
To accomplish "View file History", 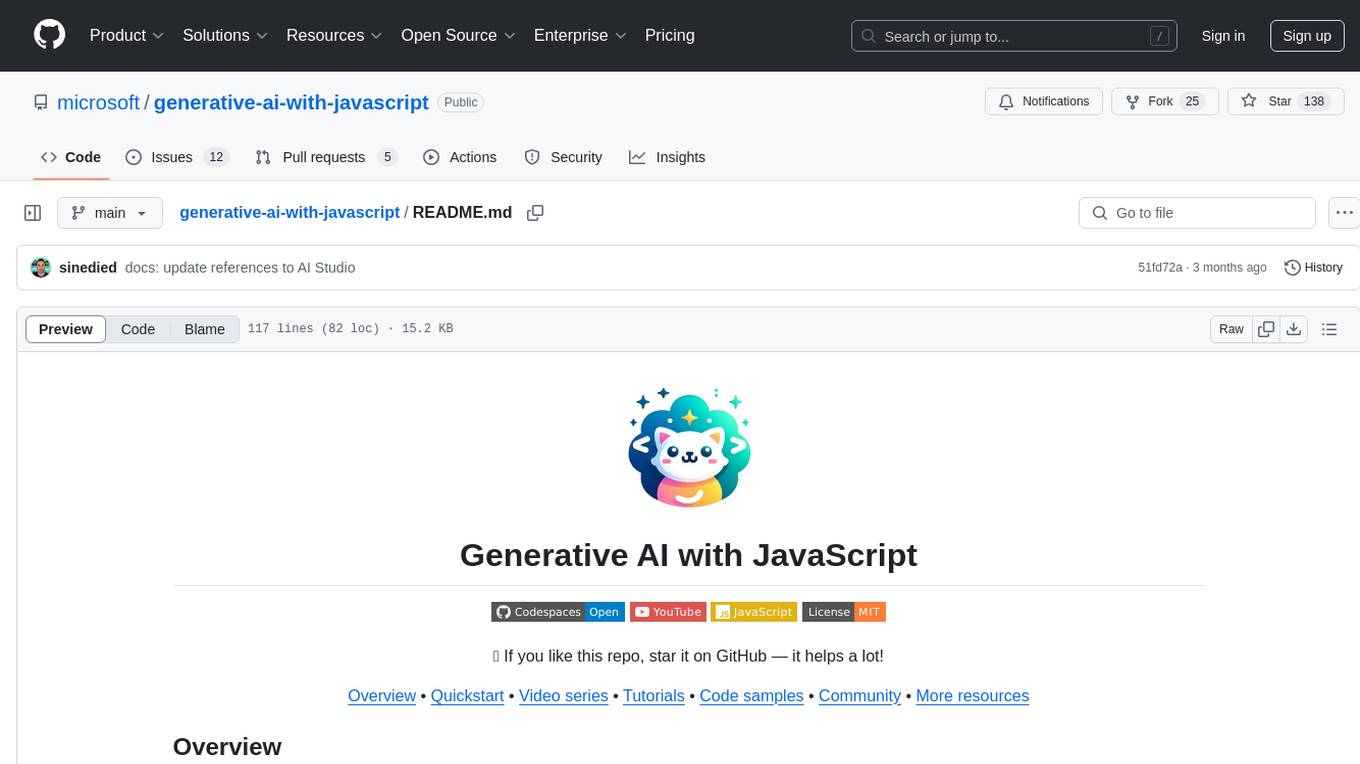I will pos(1313,268).
